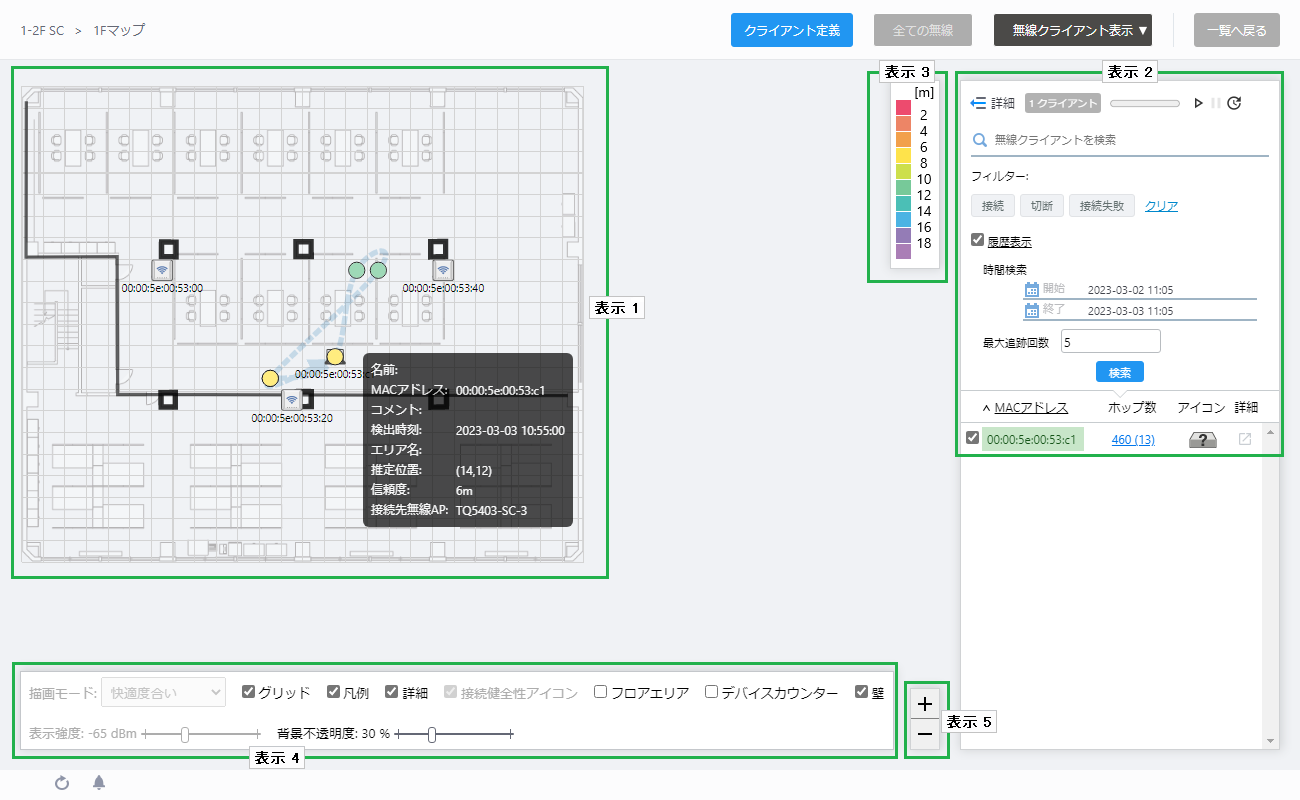Apply the 切断 filter
Screen dimensions: 1300x800
point(1041,206)
